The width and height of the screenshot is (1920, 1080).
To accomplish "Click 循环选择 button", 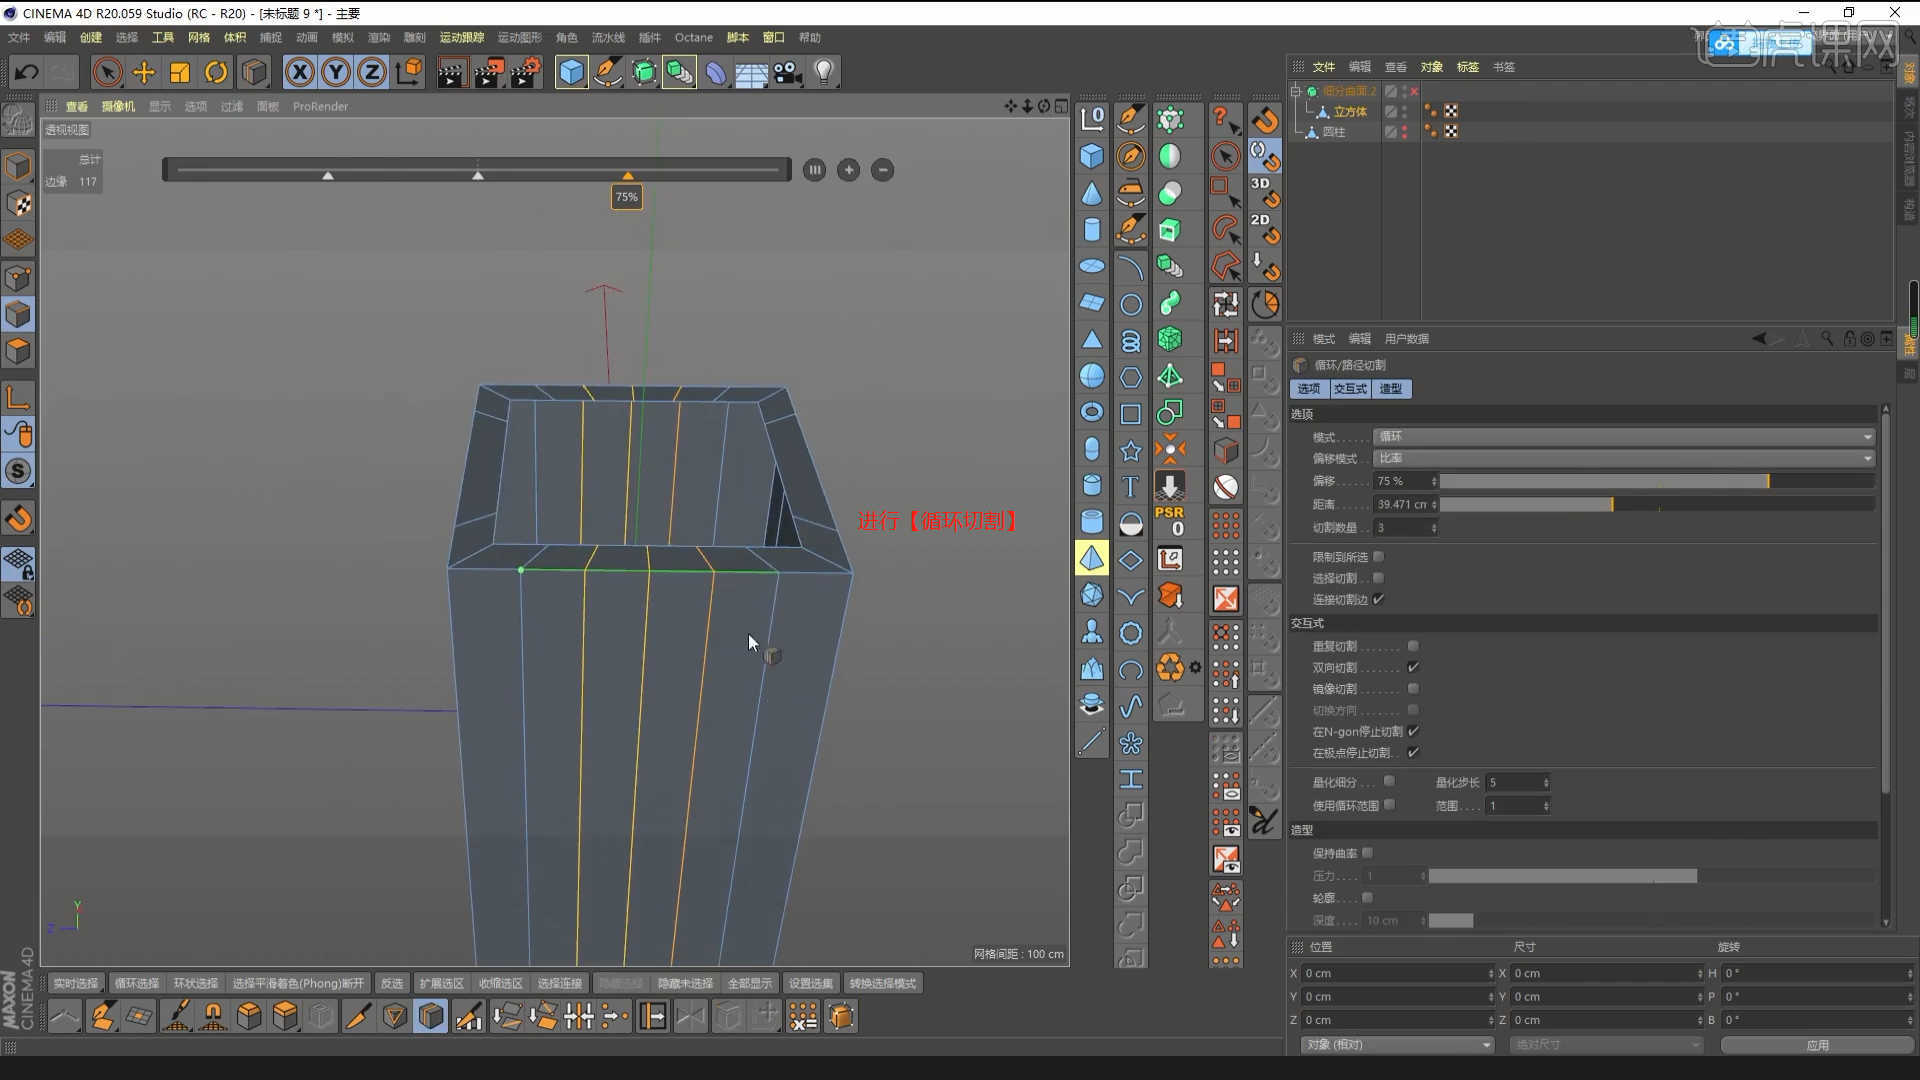I will pyautogui.click(x=136, y=983).
